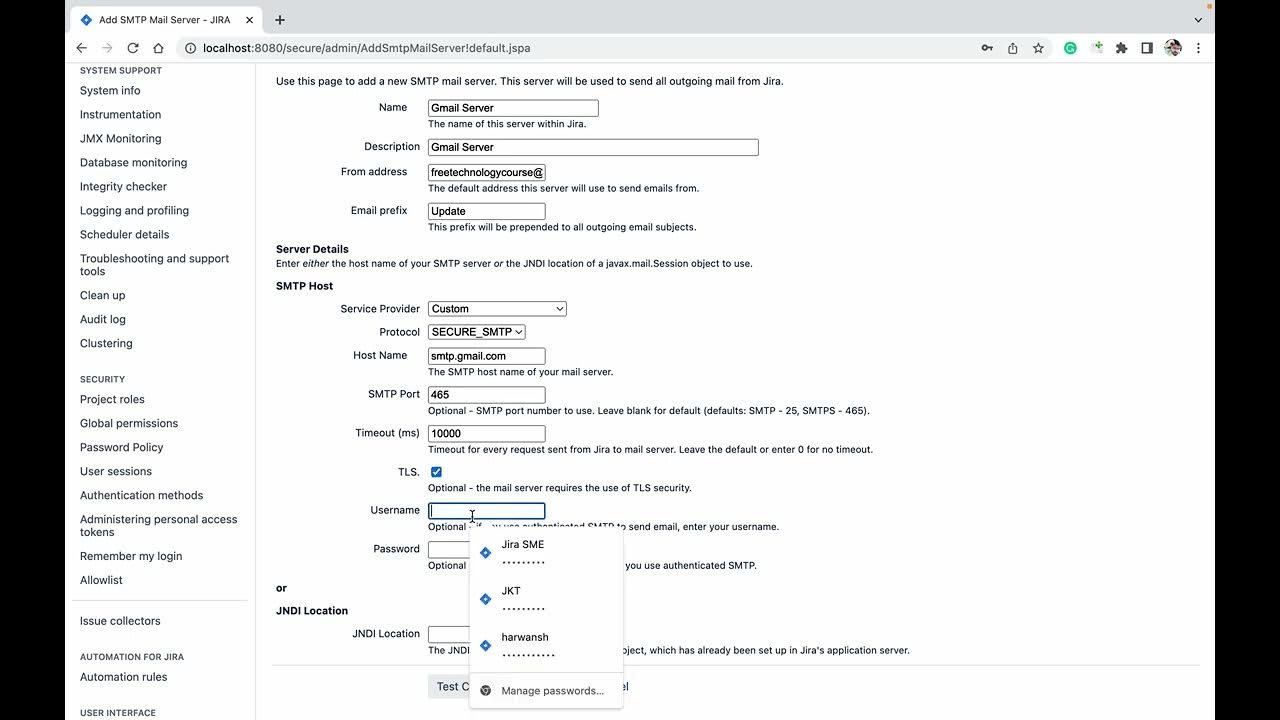Focus the Username field

487,511
